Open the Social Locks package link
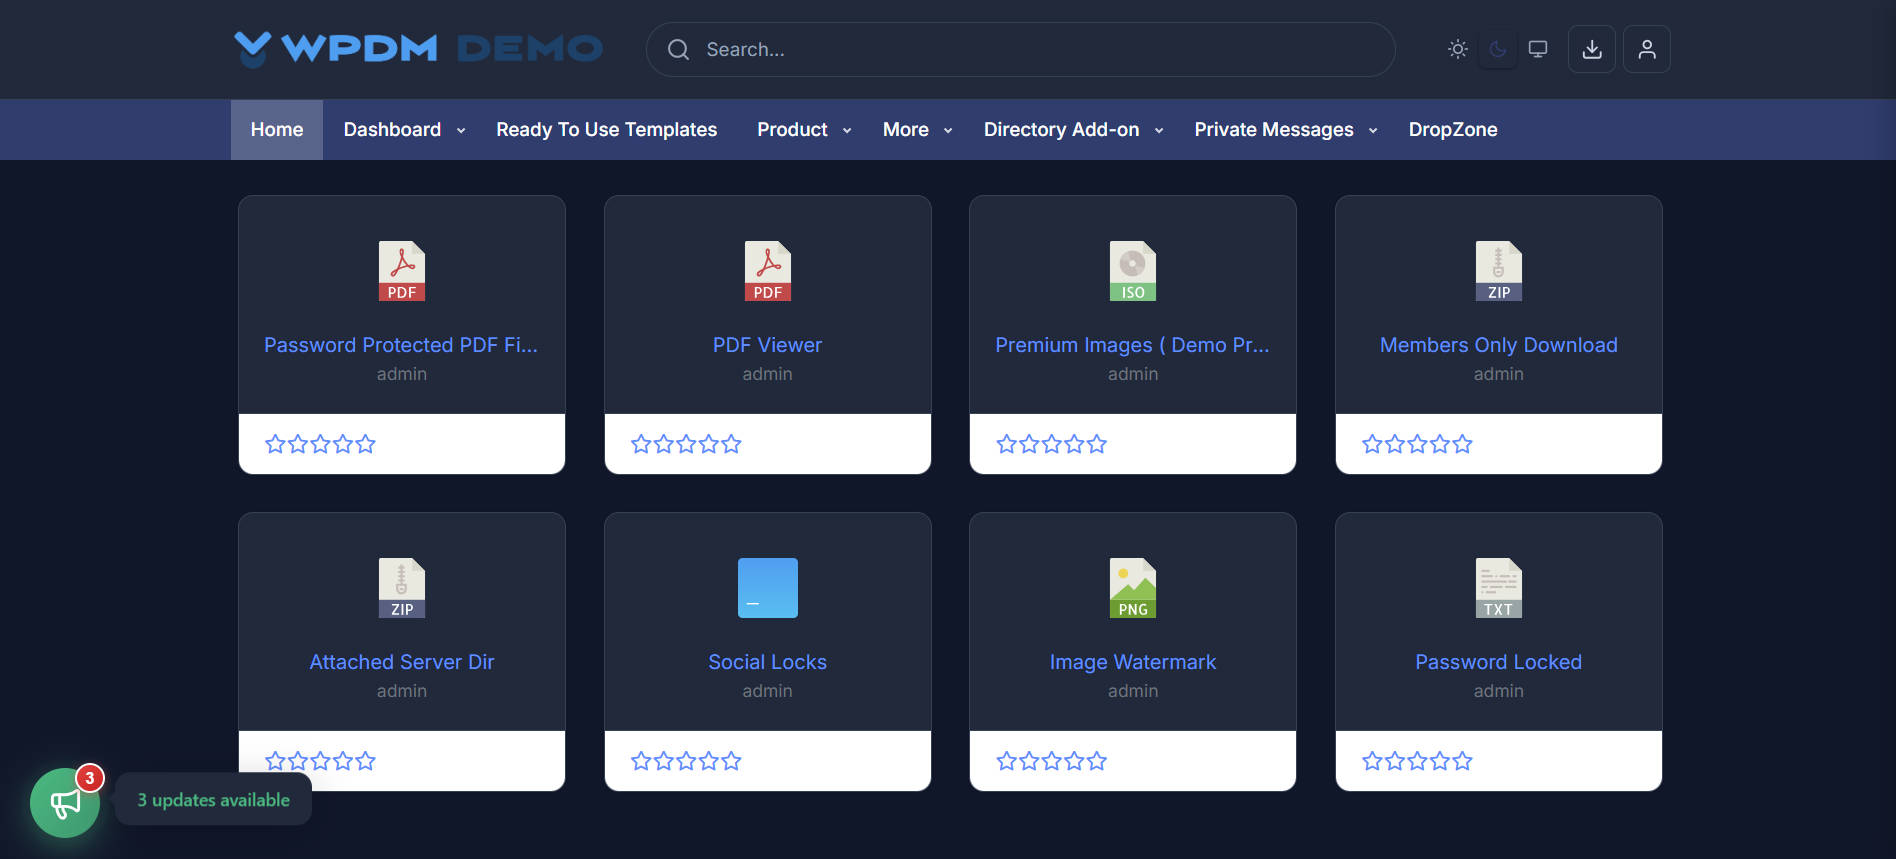 point(767,662)
